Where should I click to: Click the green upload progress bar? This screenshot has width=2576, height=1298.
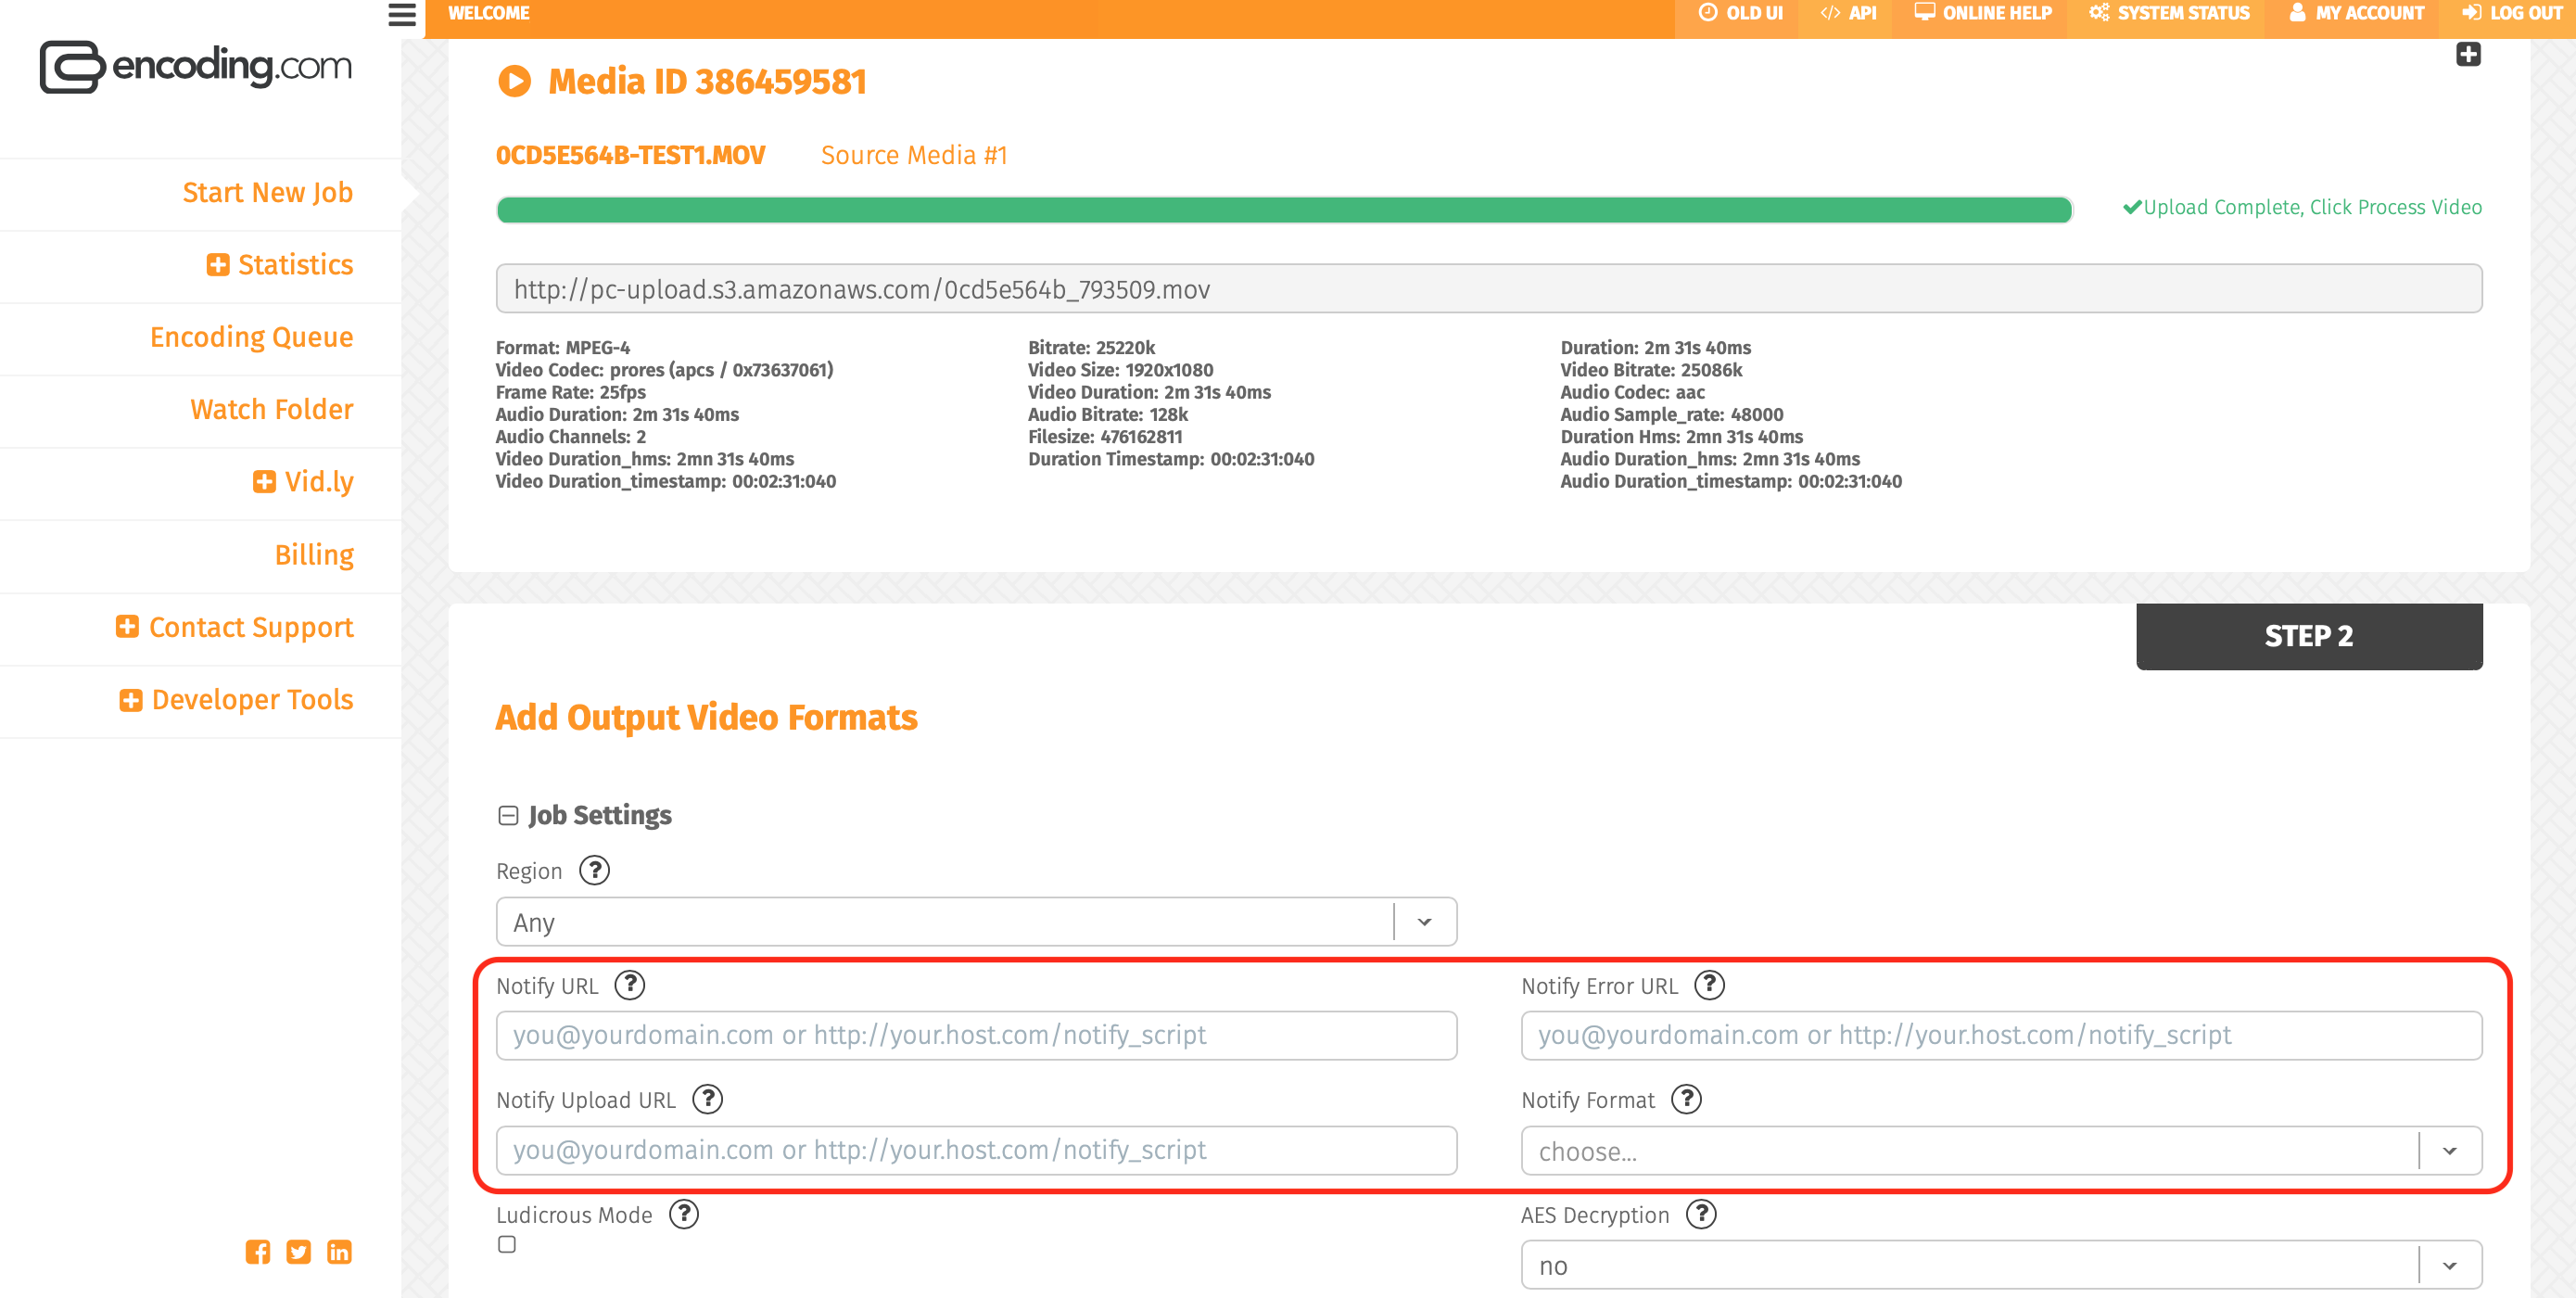1285,210
